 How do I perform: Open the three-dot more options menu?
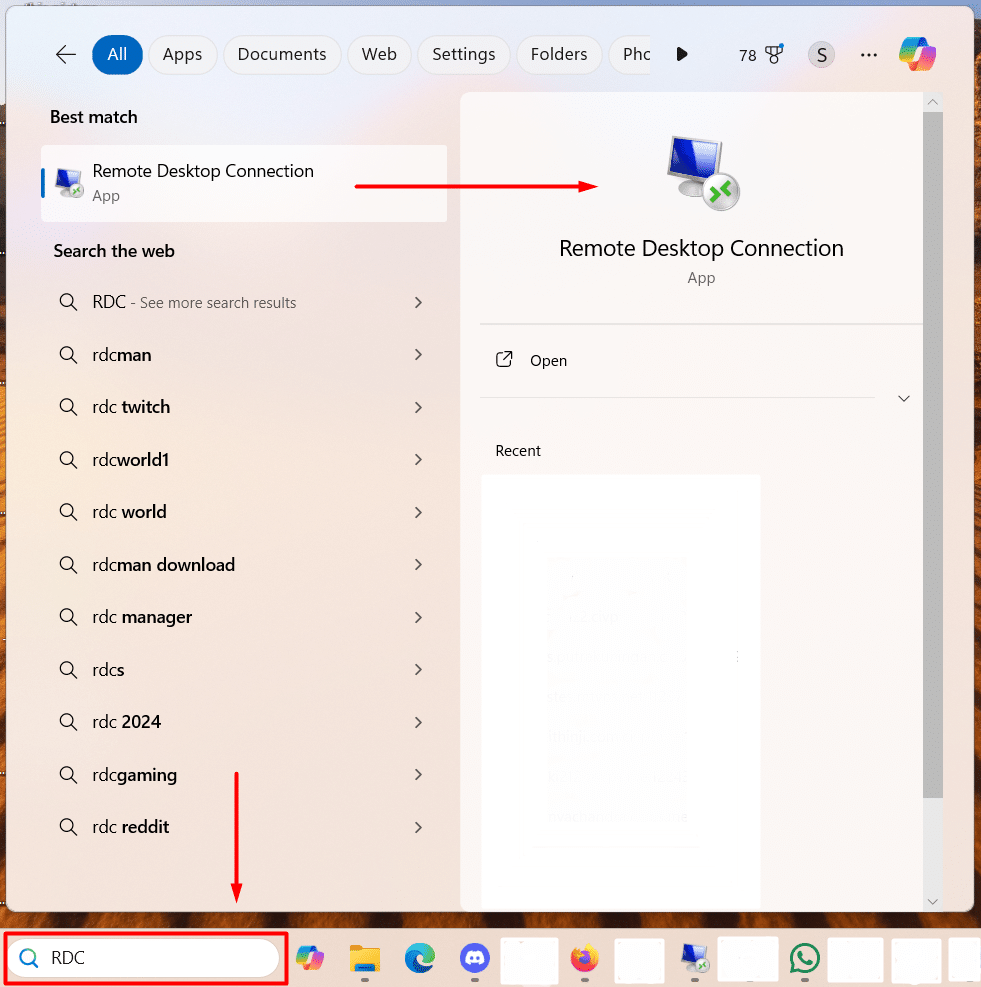pos(869,55)
